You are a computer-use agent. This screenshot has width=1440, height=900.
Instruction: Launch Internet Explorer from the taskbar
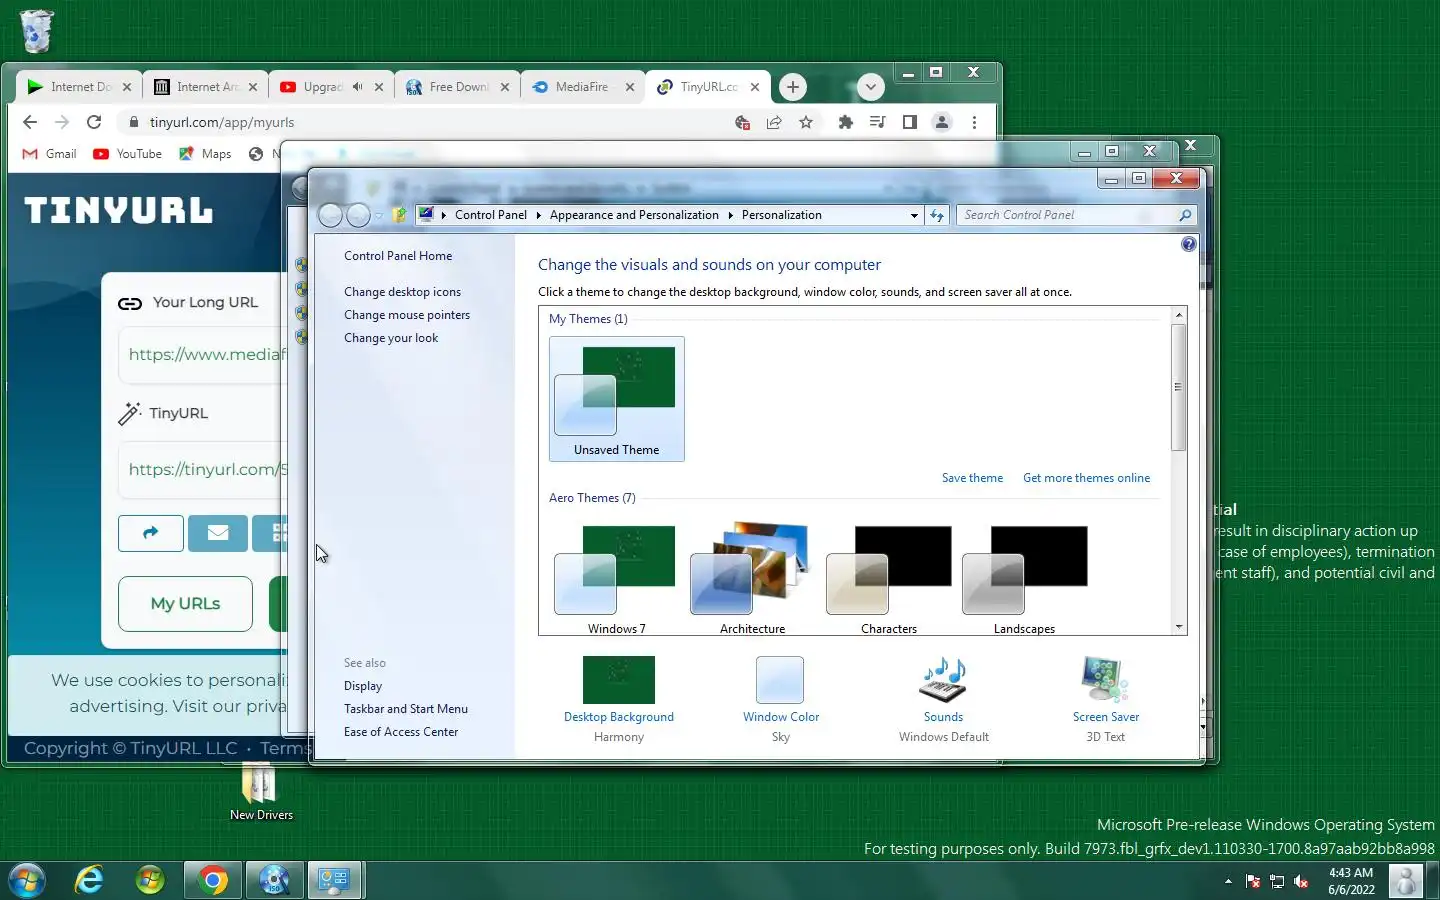point(90,880)
